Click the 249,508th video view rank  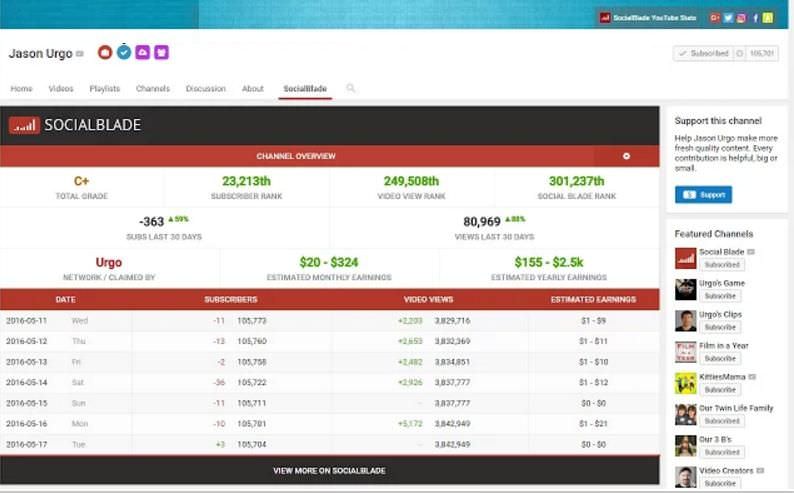pos(411,181)
